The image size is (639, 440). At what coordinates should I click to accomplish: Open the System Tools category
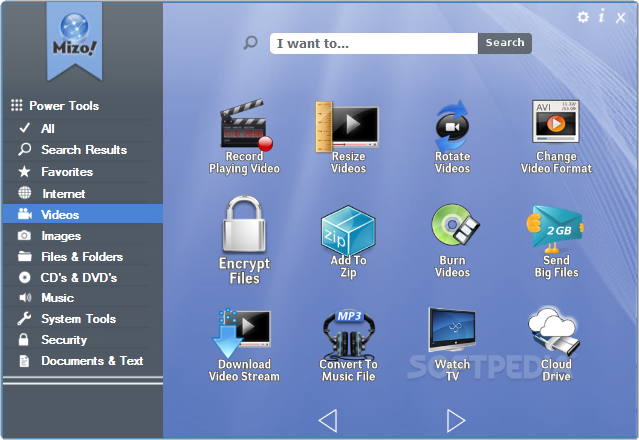pos(83,319)
